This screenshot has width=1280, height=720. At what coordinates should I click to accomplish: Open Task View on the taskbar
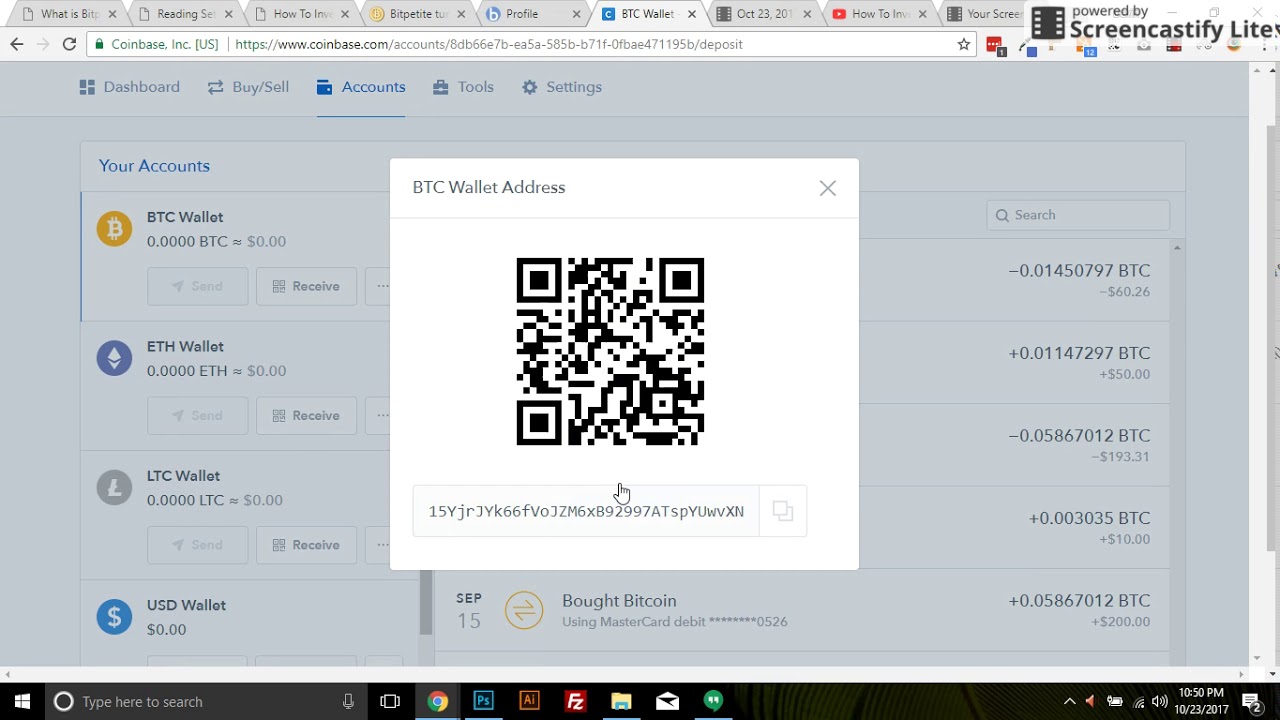click(x=390, y=701)
